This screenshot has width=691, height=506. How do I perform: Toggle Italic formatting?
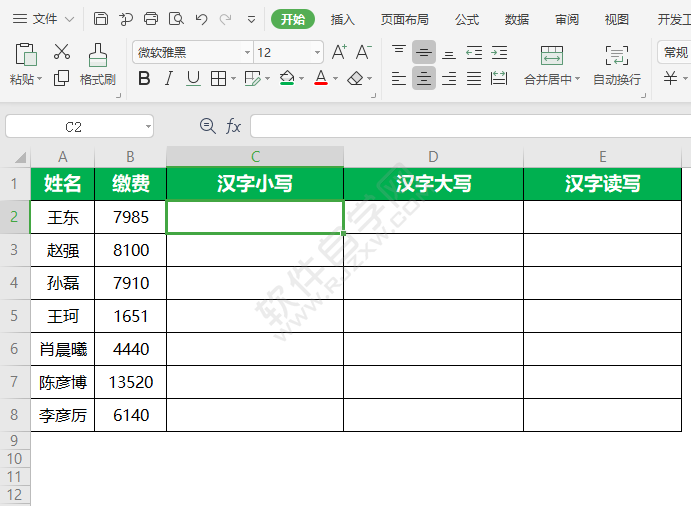[x=168, y=79]
